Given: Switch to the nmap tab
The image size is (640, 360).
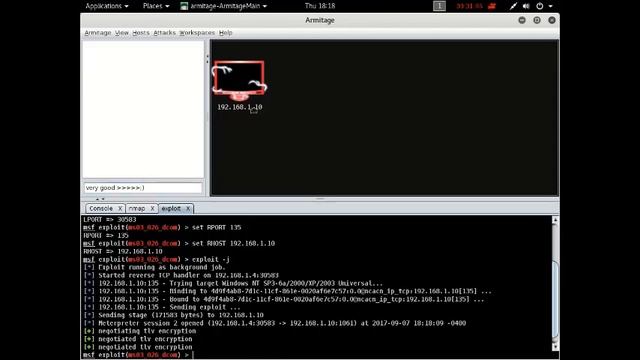Looking at the screenshot, I should 137,208.
